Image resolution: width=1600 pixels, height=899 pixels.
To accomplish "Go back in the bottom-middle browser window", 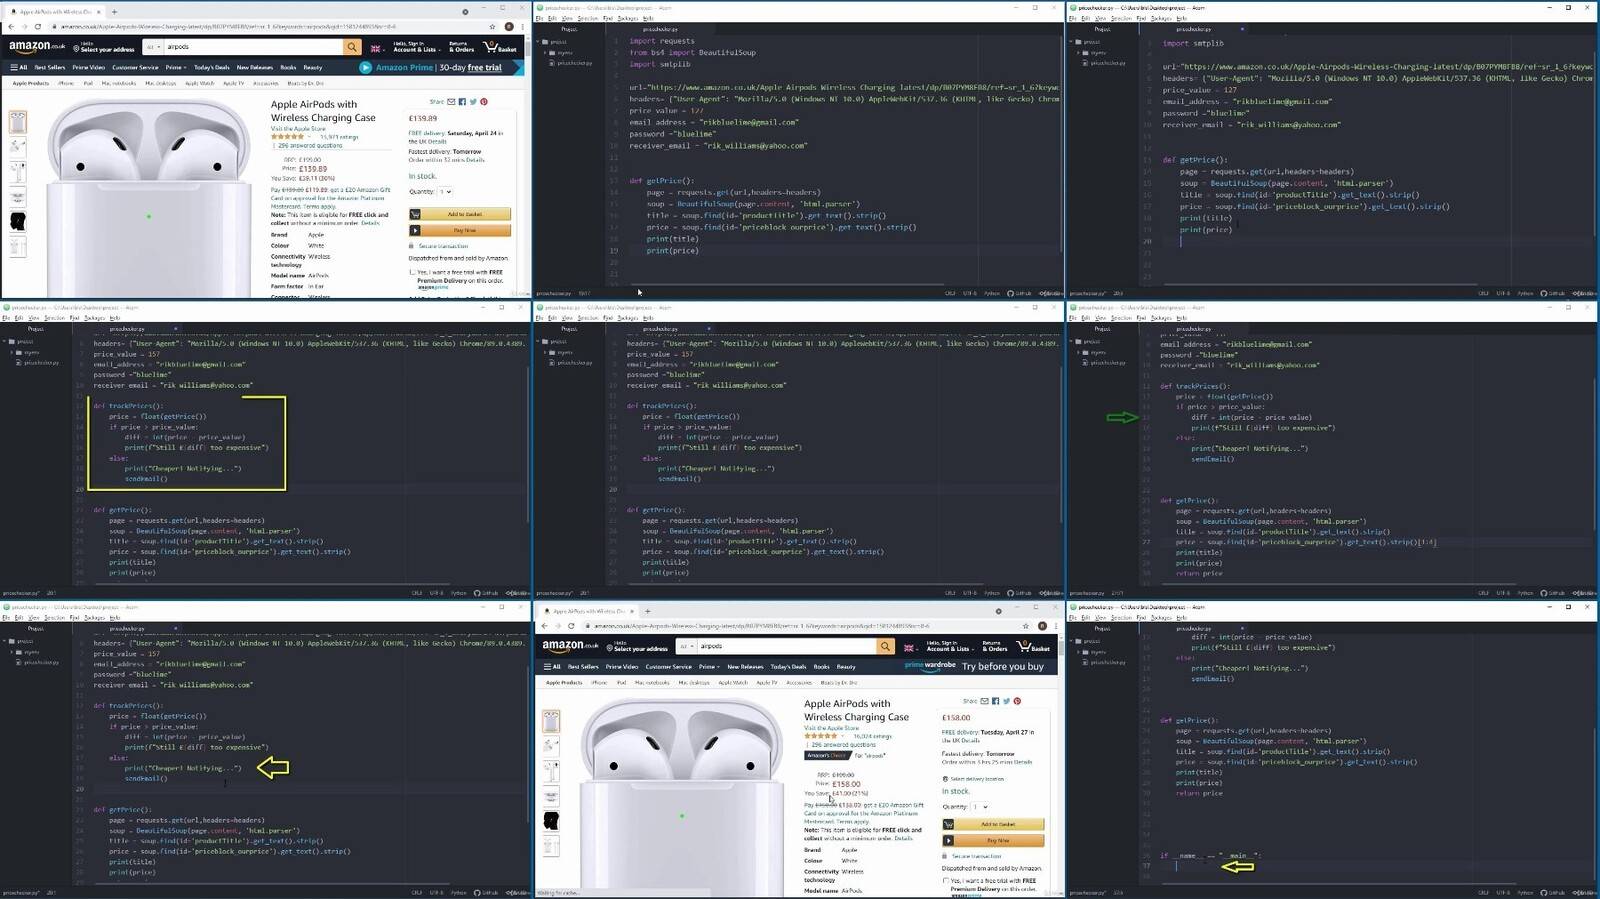I will pos(543,626).
